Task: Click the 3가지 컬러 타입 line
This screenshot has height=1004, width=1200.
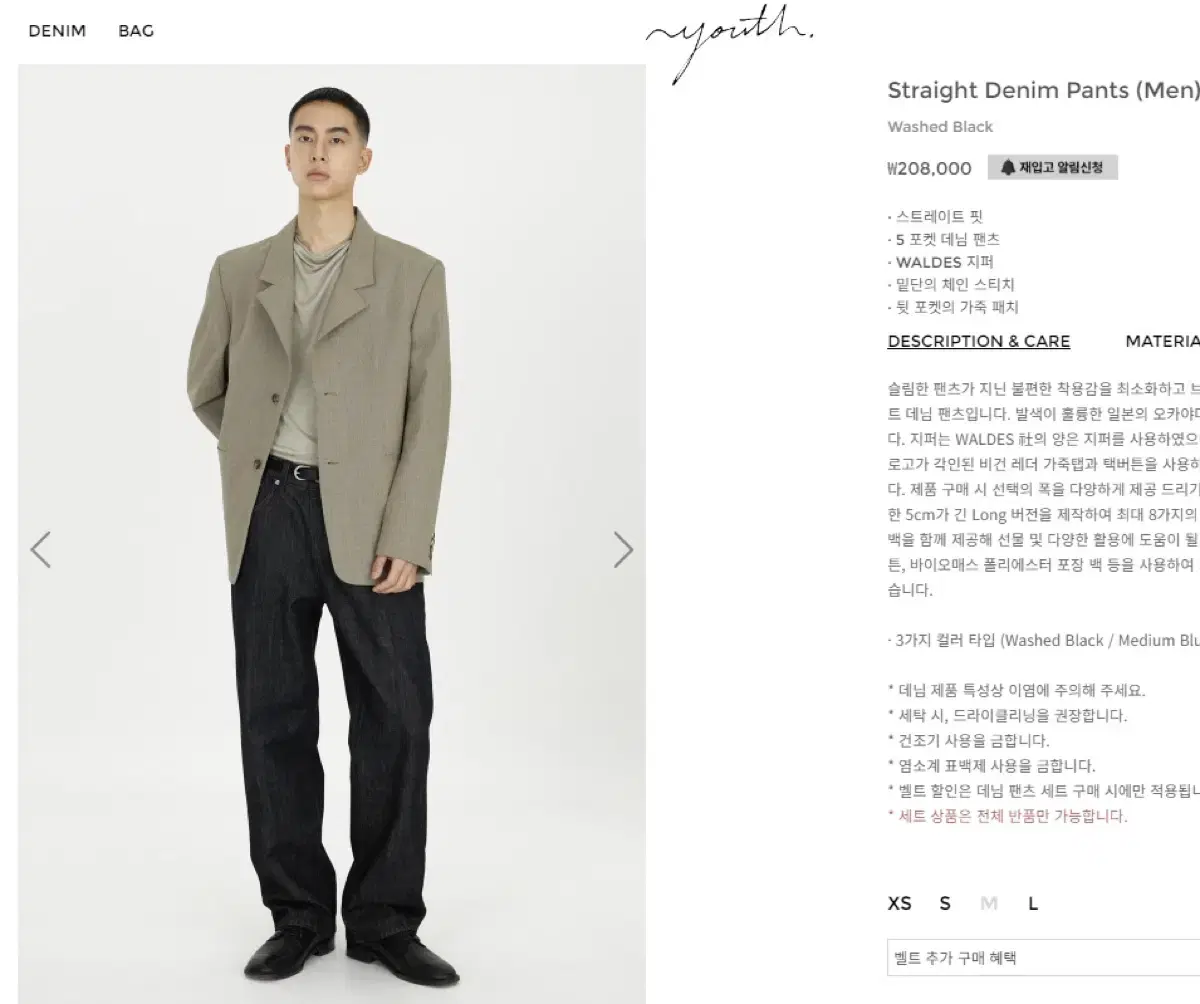Action: [x=1043, y=641]
